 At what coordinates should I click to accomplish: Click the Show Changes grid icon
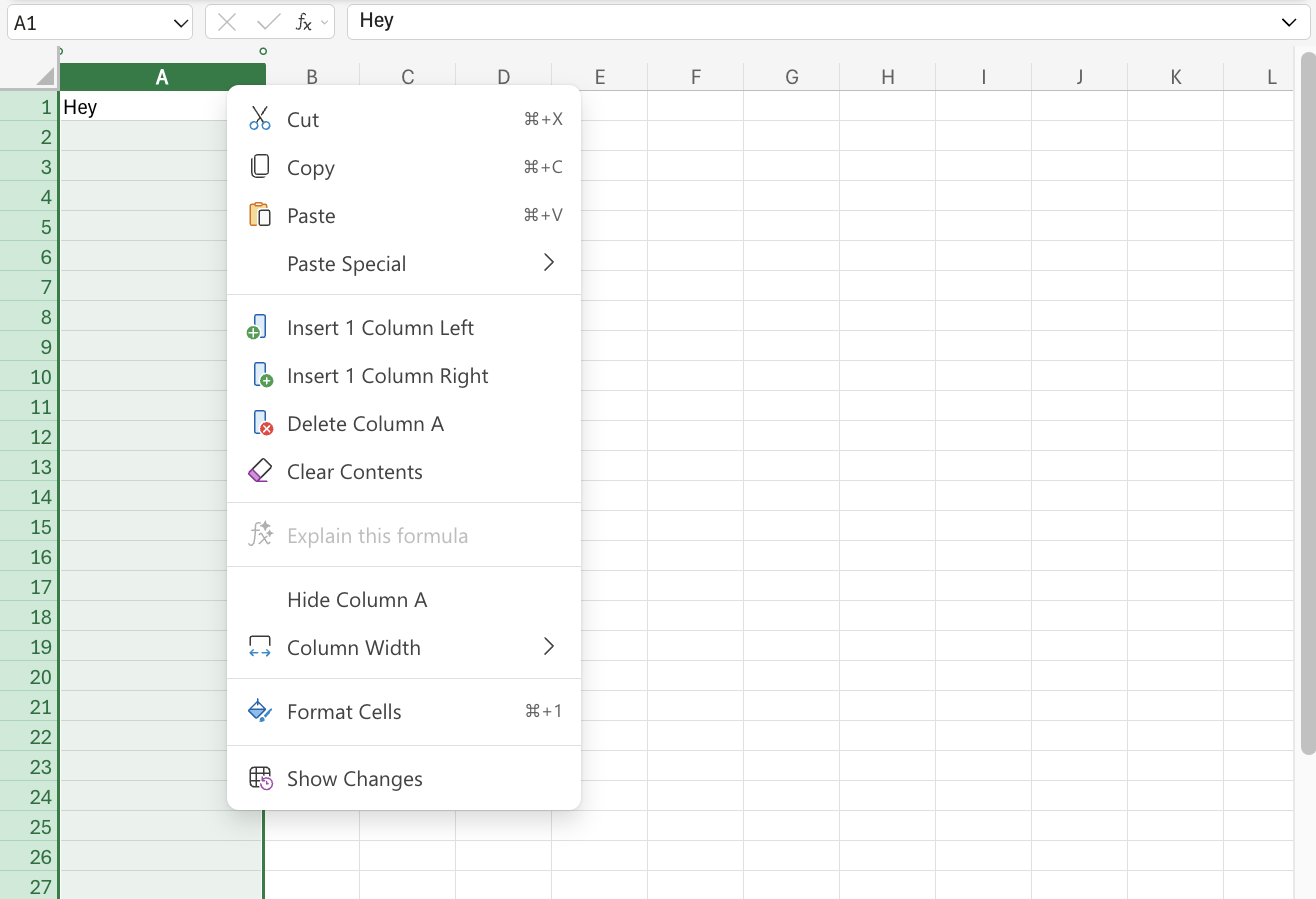(261, 778)
